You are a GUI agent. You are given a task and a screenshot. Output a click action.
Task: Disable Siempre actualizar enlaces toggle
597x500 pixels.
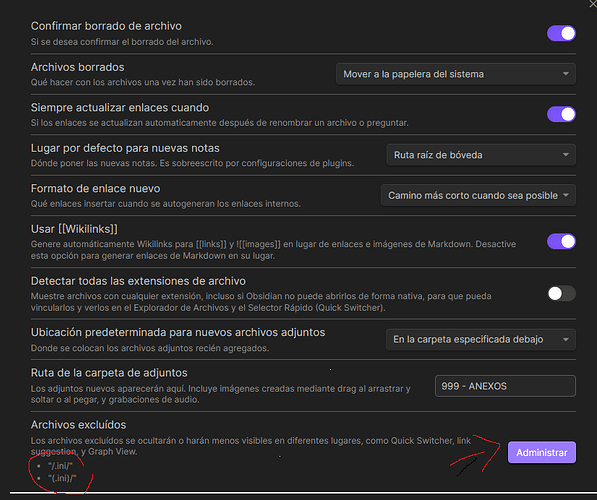pos(561,114)
